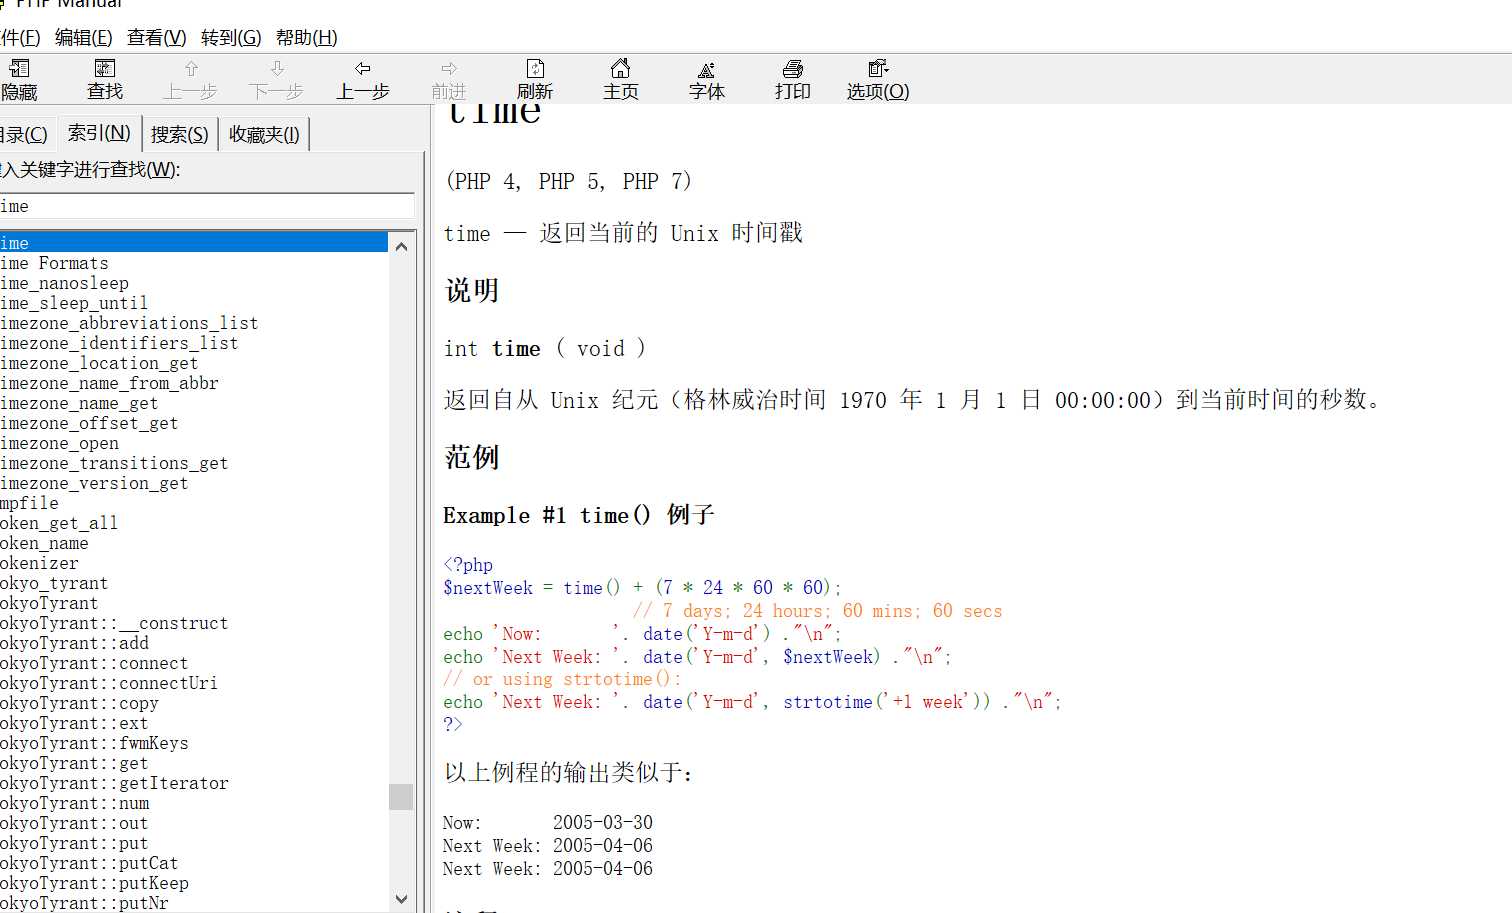Select 'tokenizer' index entry
Screen dimensions: 1512x913
(x=39, y=563)
